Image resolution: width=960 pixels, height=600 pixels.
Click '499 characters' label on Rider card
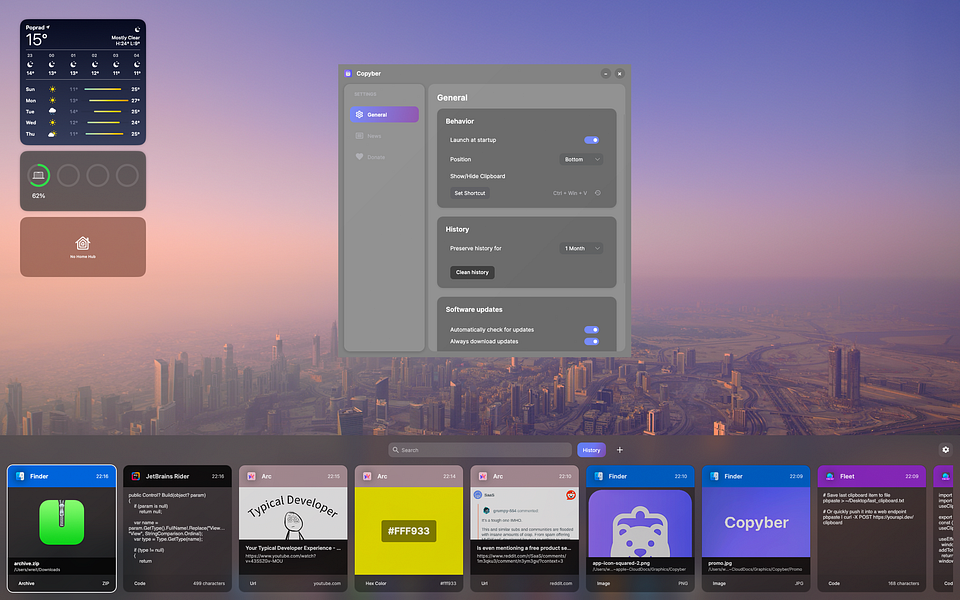(209, 583)
